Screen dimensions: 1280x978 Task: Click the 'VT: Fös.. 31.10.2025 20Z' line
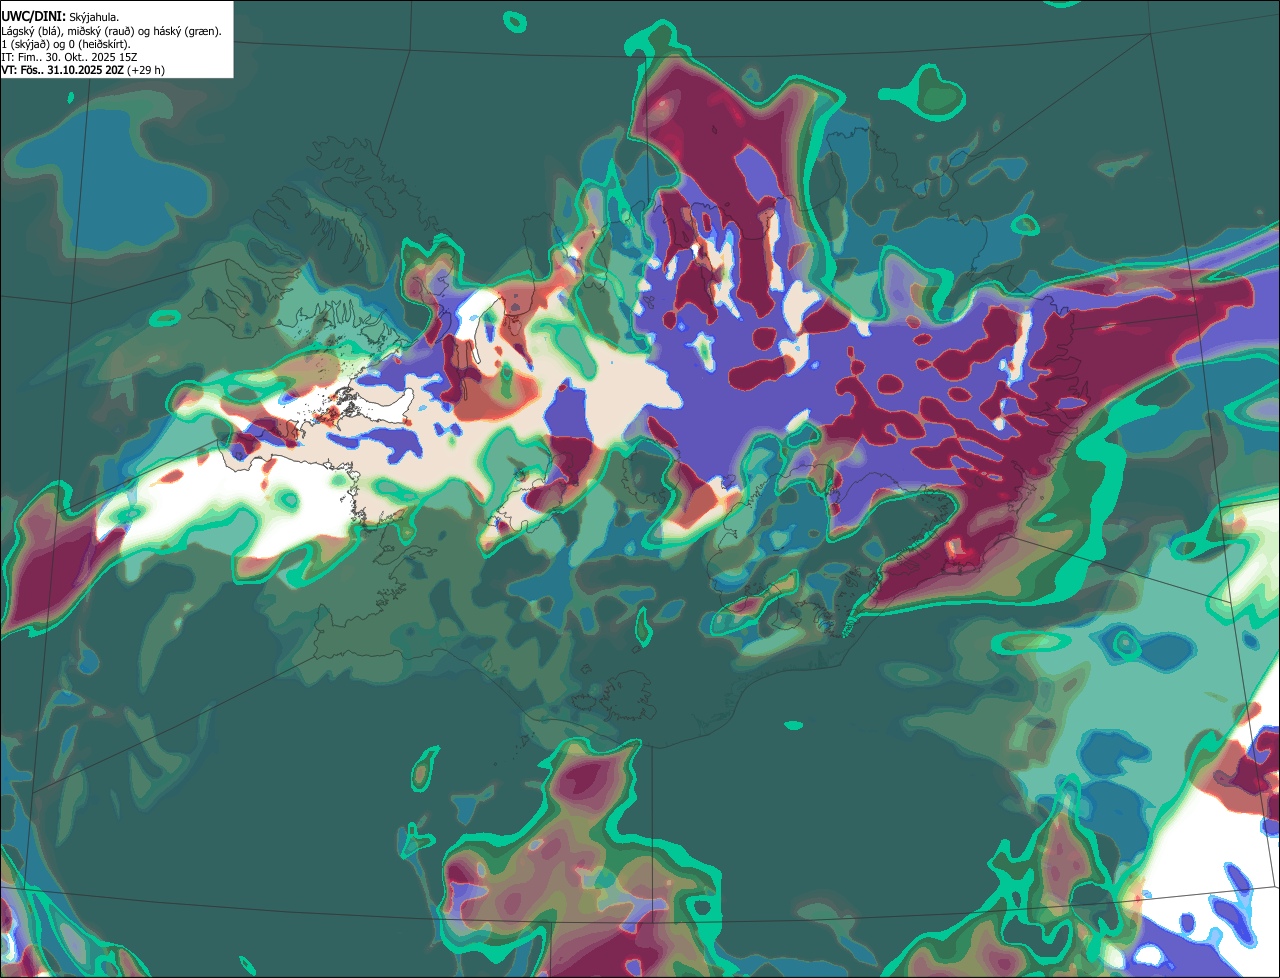(x=83, y=71)
